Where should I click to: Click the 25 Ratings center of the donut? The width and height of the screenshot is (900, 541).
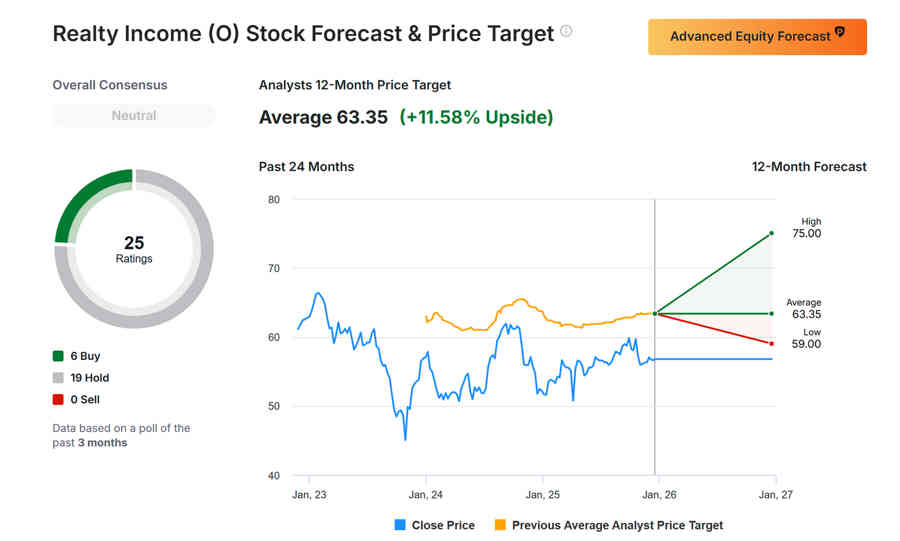coord(134,249)
